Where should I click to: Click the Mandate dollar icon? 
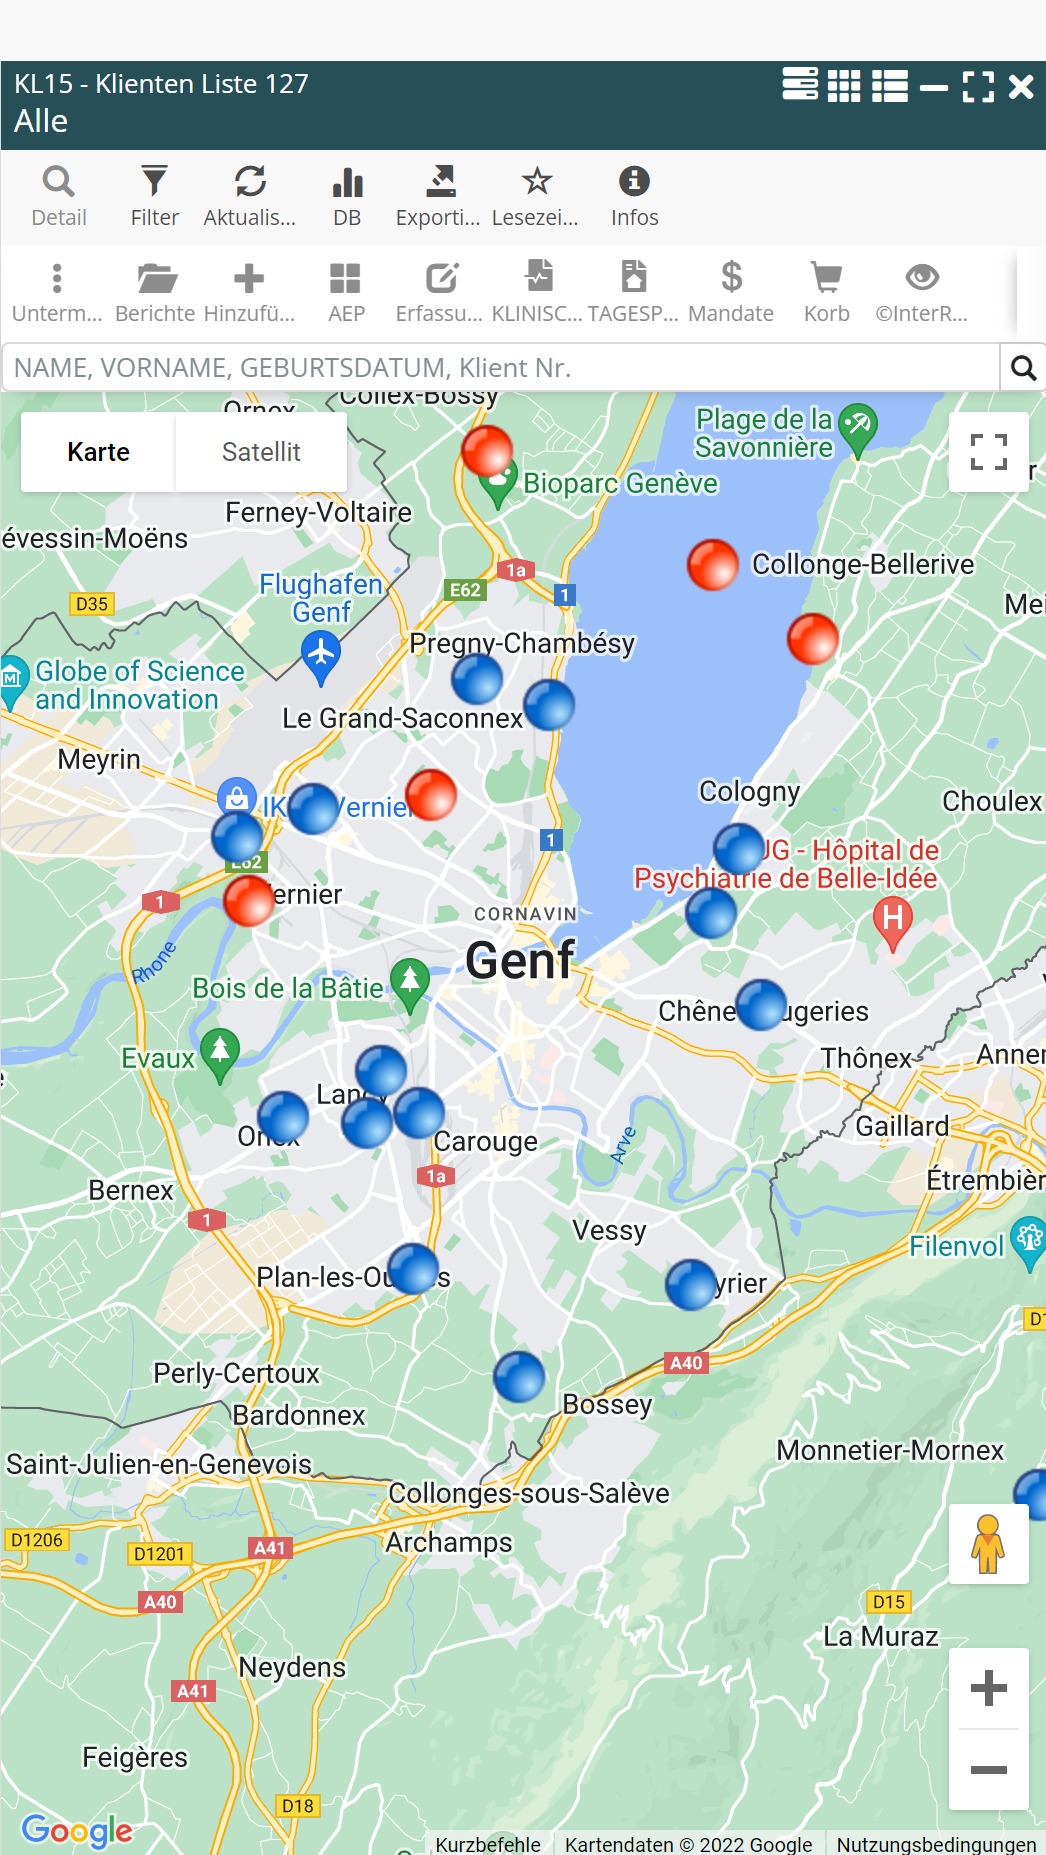pos(731,292)
